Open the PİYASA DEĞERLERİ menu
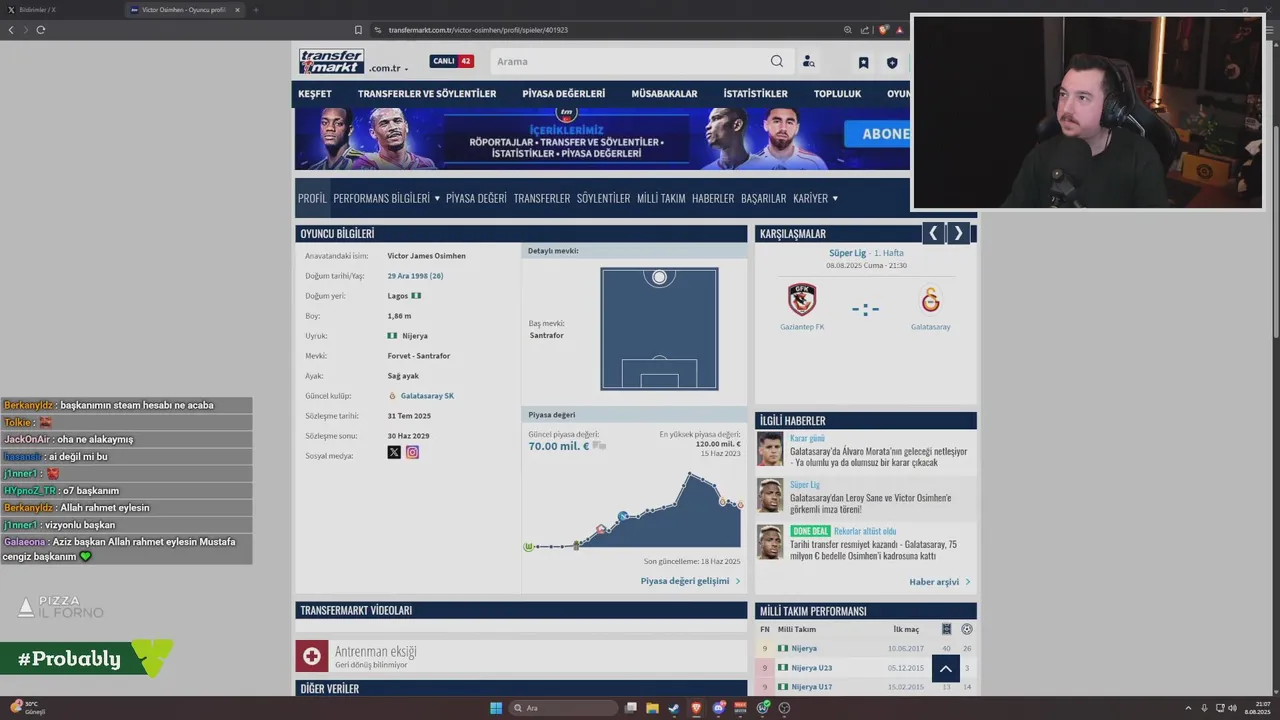Viewport: 1280px width, 720px height. (x=563, y=94)
